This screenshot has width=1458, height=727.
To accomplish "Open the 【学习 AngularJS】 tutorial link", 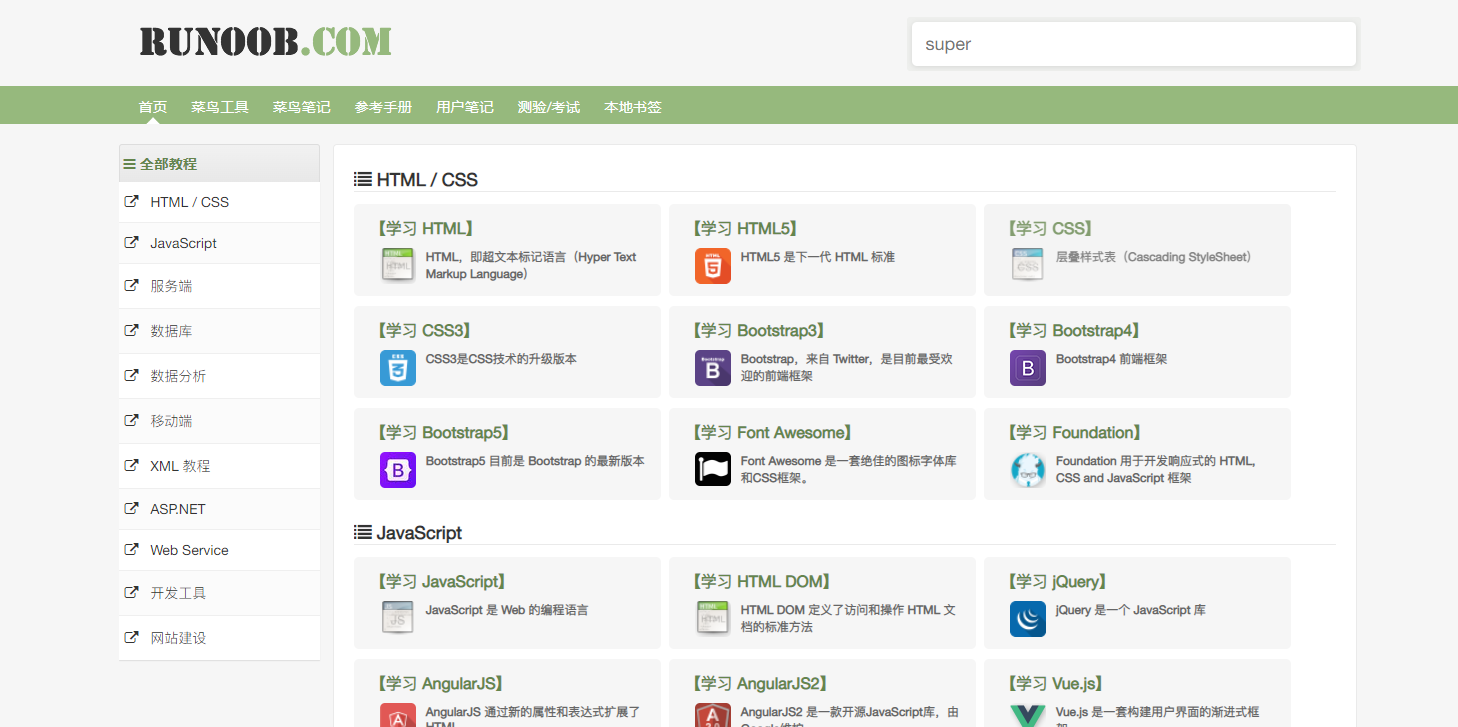I will pos(441,684).
